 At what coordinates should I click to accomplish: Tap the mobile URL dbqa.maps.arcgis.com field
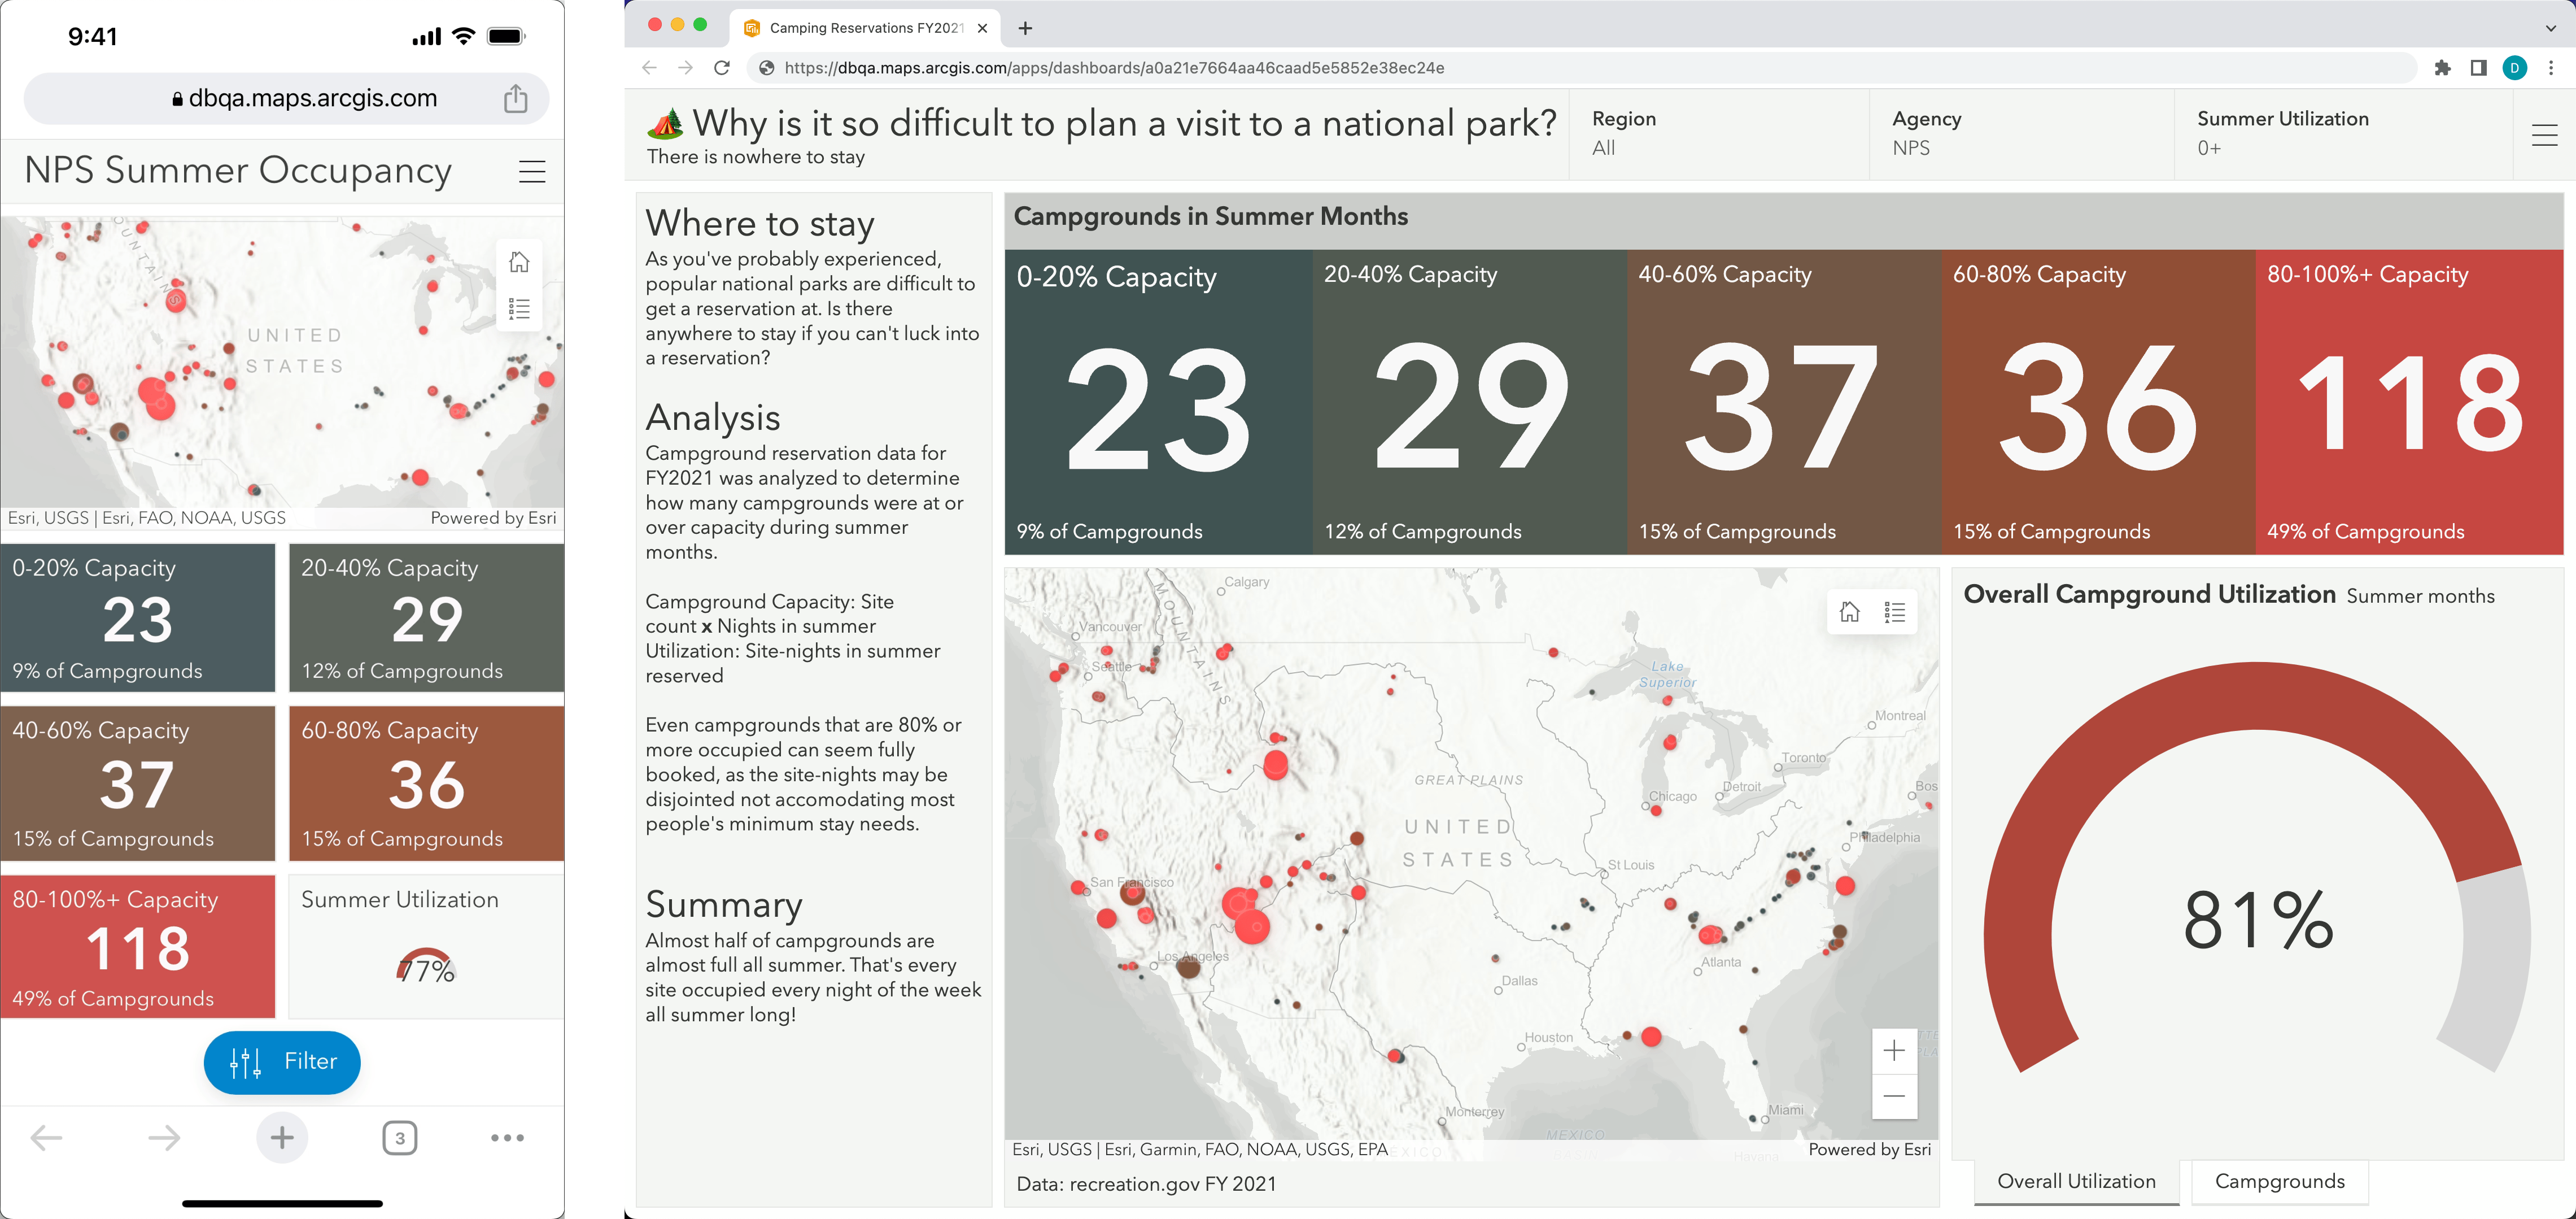tap(286, 98)
